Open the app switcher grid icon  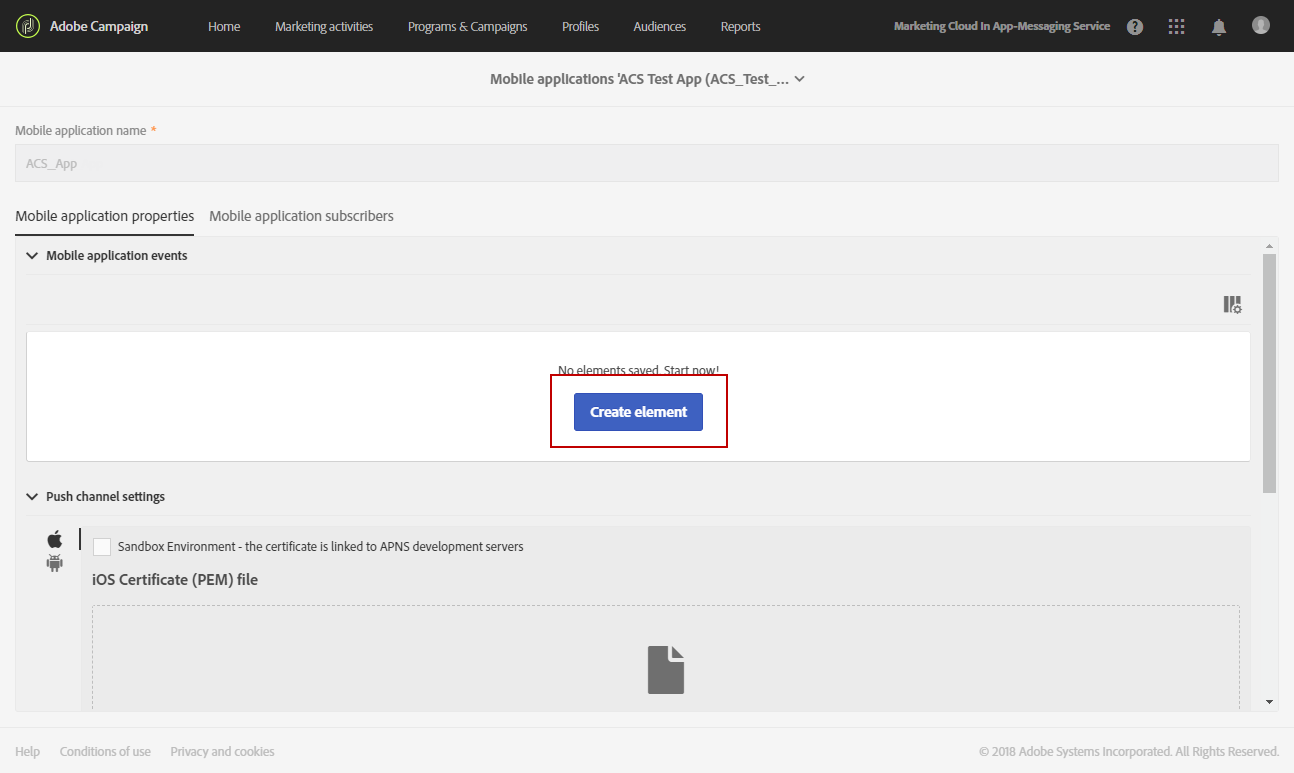(x=1177, y=27)
